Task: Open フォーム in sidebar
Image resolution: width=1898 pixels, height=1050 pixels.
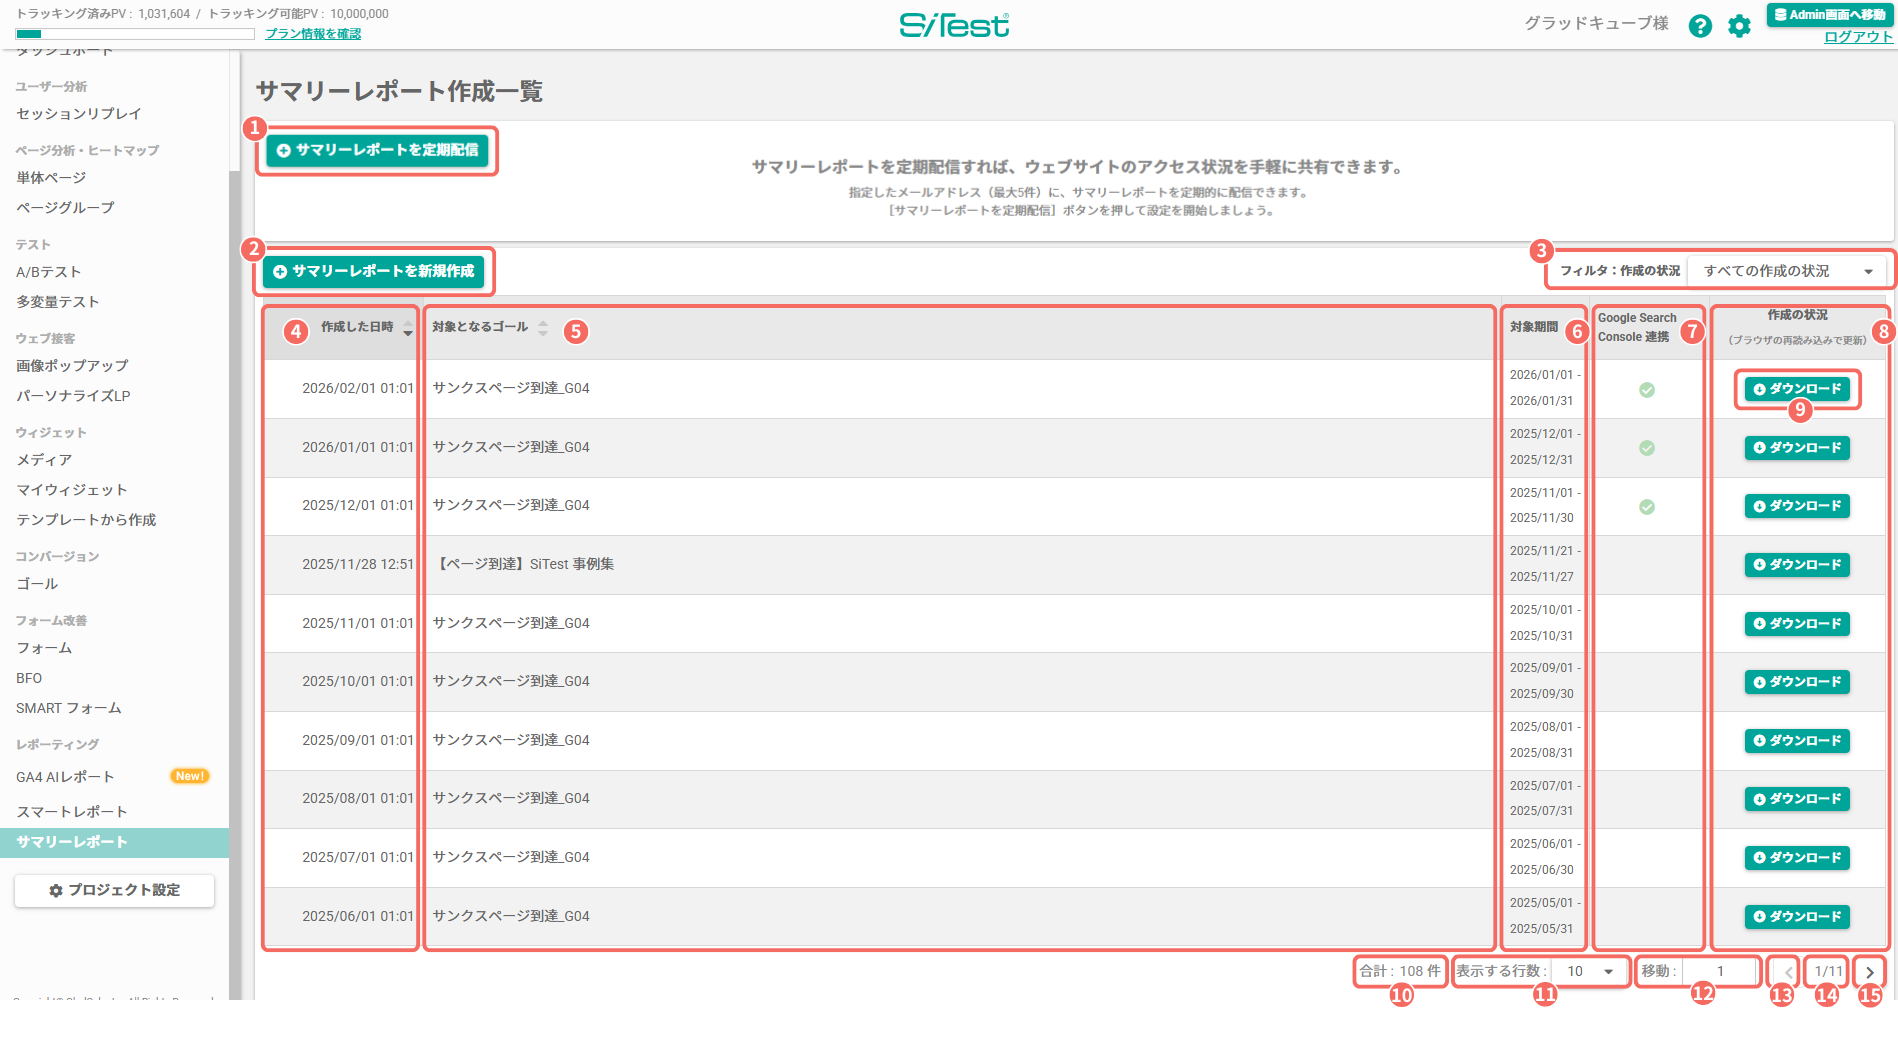Action: [44, 648]
